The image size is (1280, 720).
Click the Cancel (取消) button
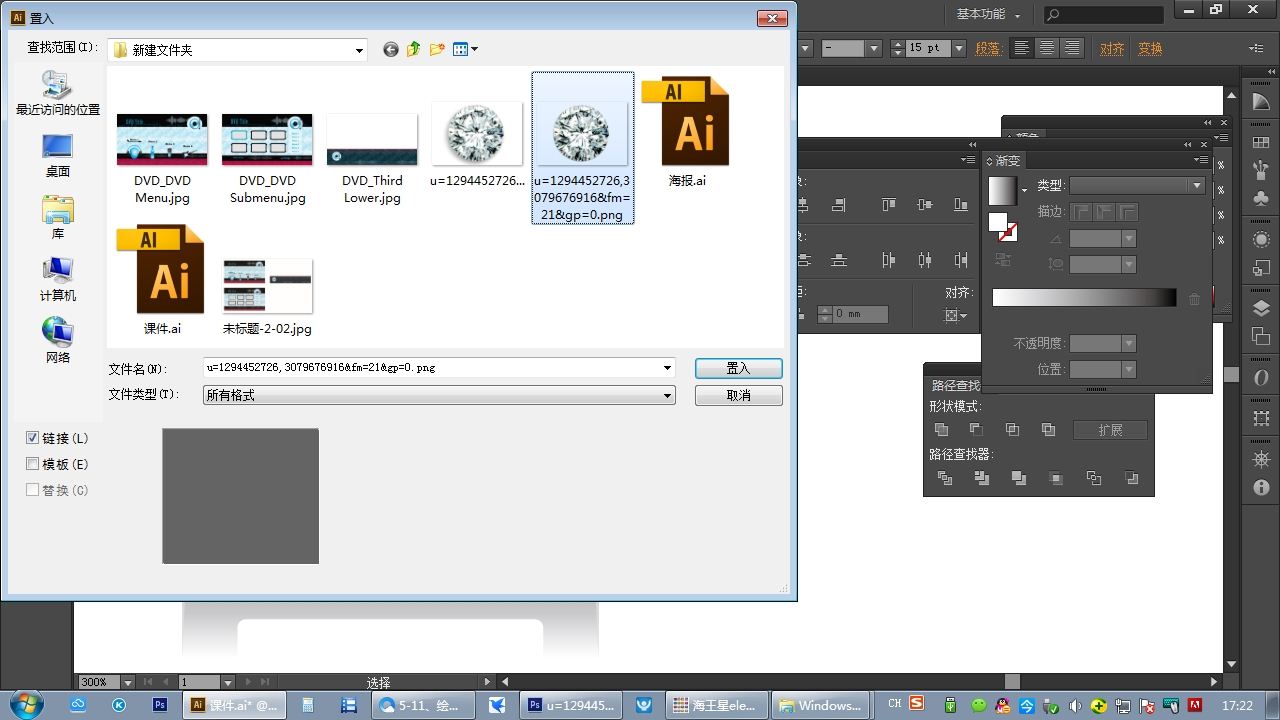click(x=738, y=395)
